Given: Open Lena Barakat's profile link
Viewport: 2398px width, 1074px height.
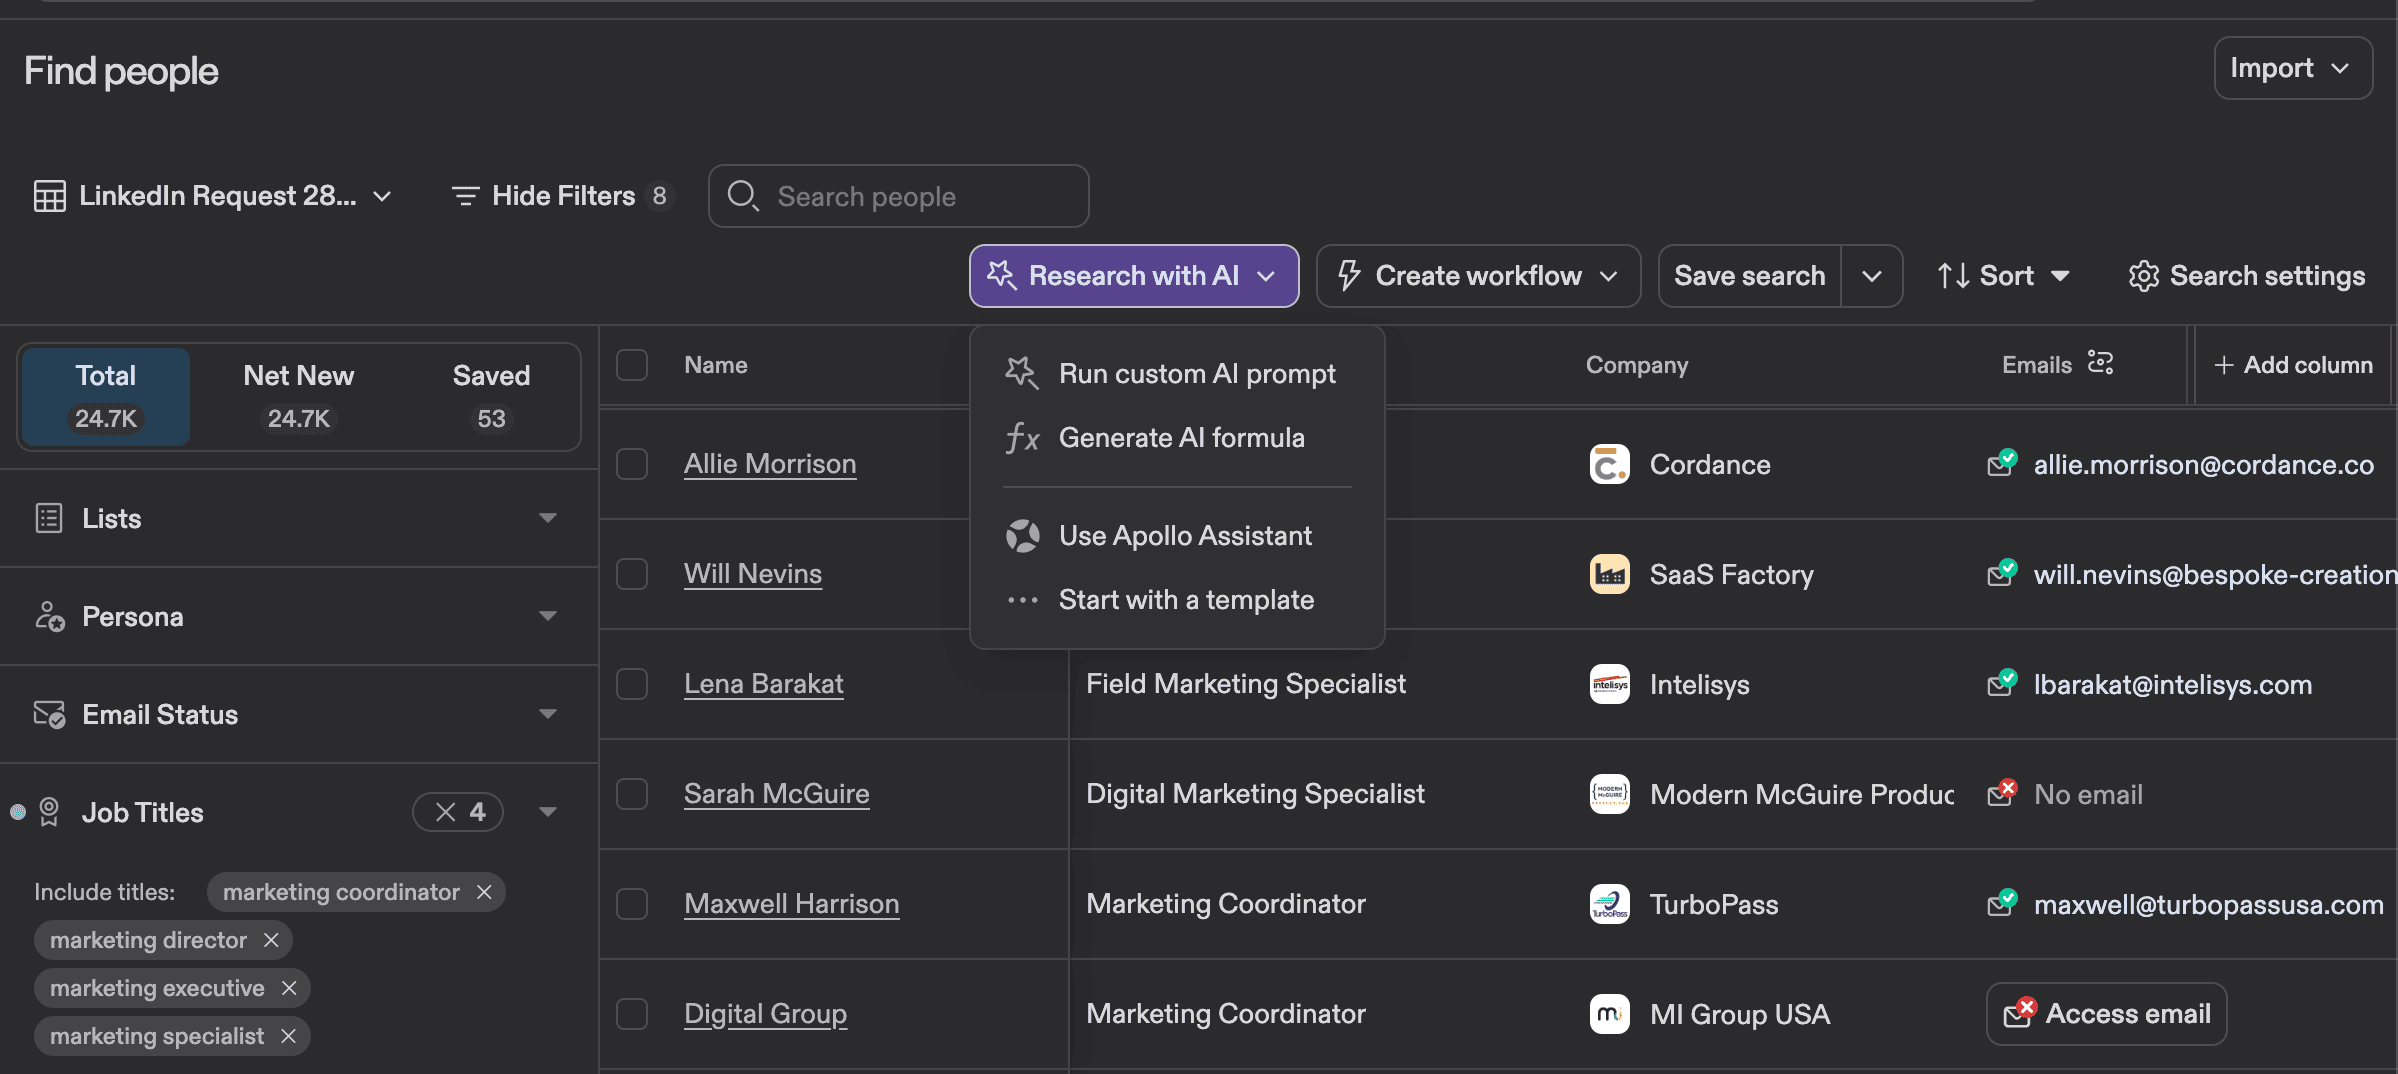Looking at the screenshot, I should coord(764,684).
